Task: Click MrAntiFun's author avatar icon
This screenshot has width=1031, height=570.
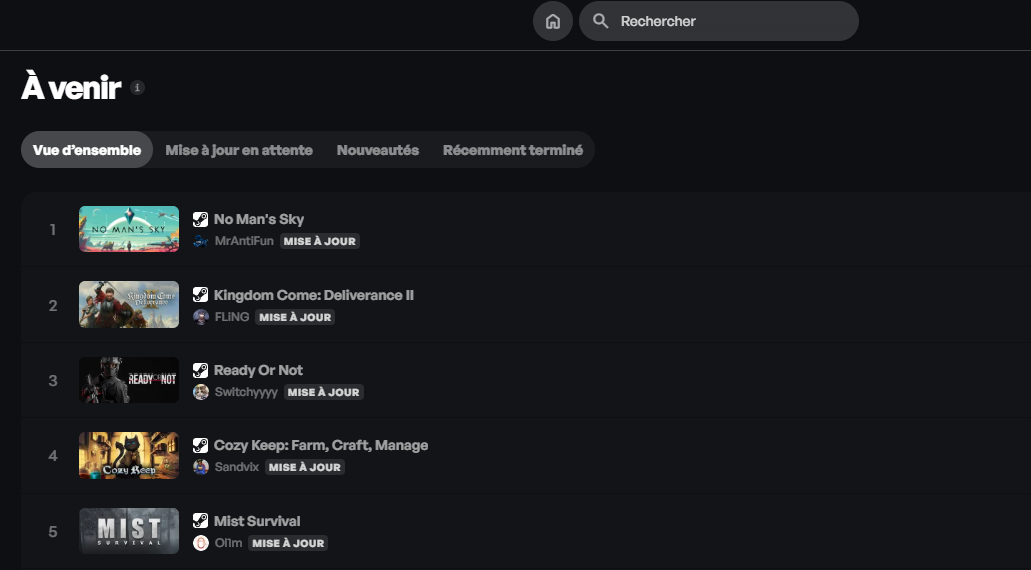Action: coord(201,241)
